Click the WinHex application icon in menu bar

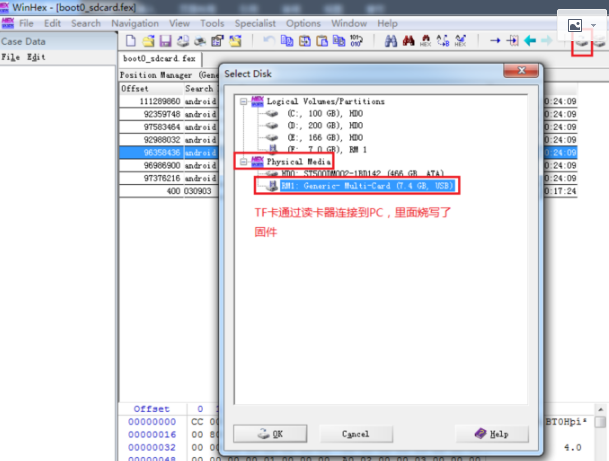tap(8, 23)
